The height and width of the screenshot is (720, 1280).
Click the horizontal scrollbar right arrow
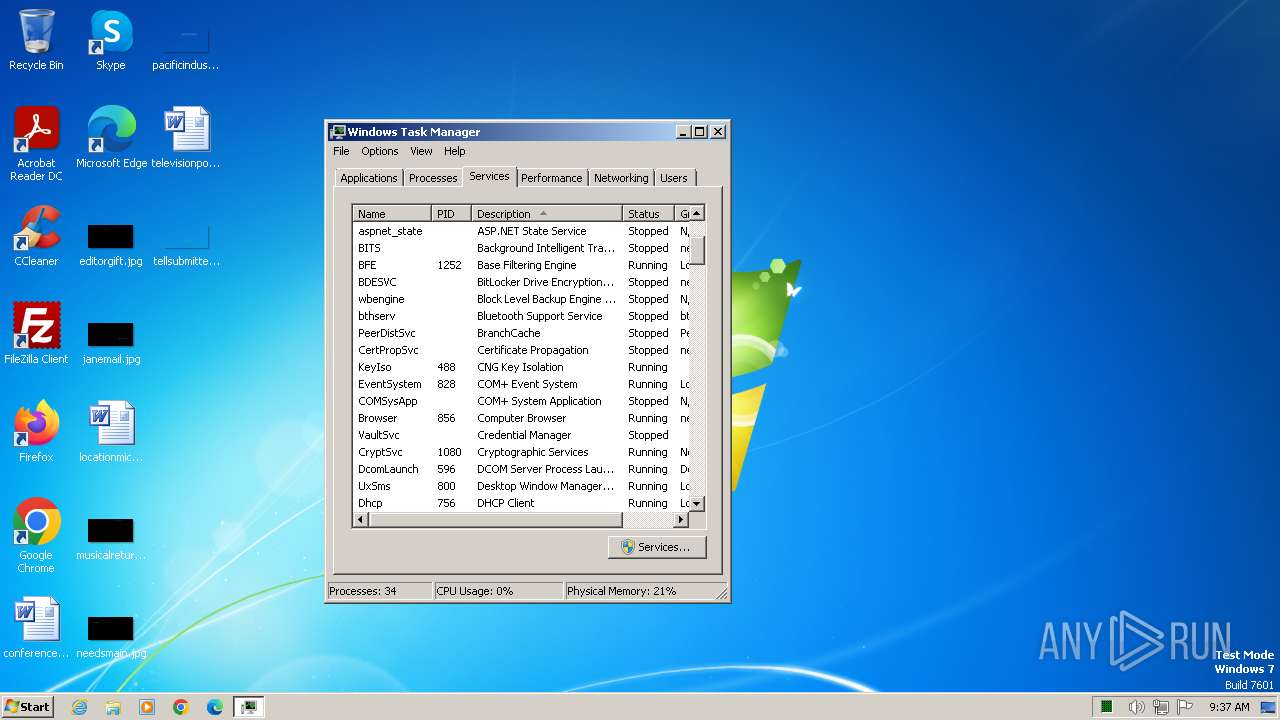coord(682,520)
